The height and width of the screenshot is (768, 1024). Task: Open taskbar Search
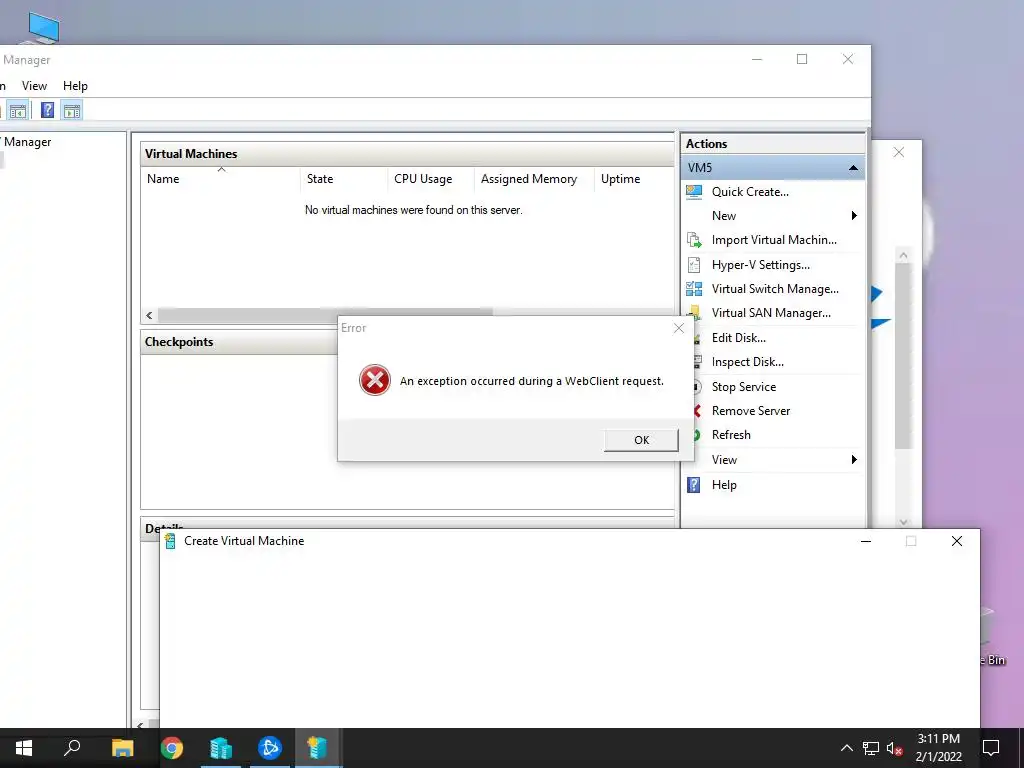pos(72,748)
